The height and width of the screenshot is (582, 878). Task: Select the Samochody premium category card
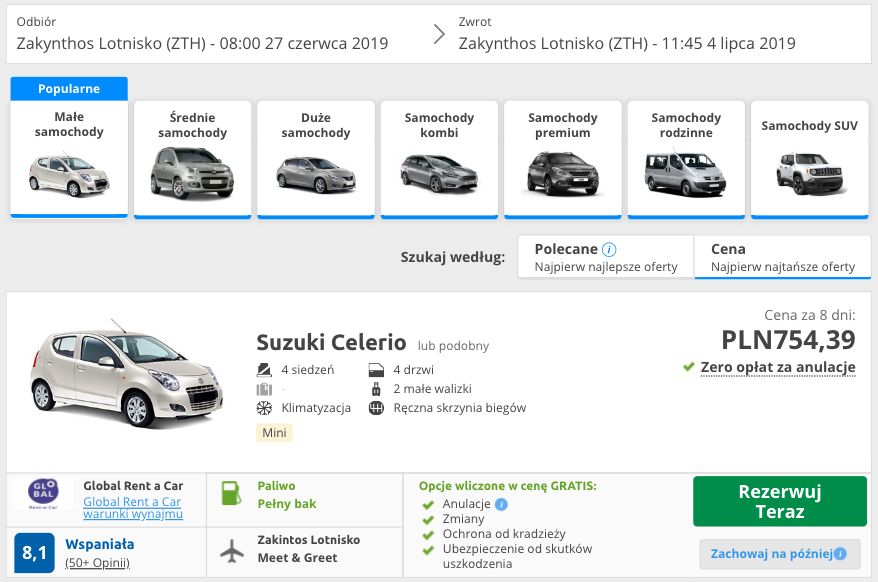[x=563, y=159]
